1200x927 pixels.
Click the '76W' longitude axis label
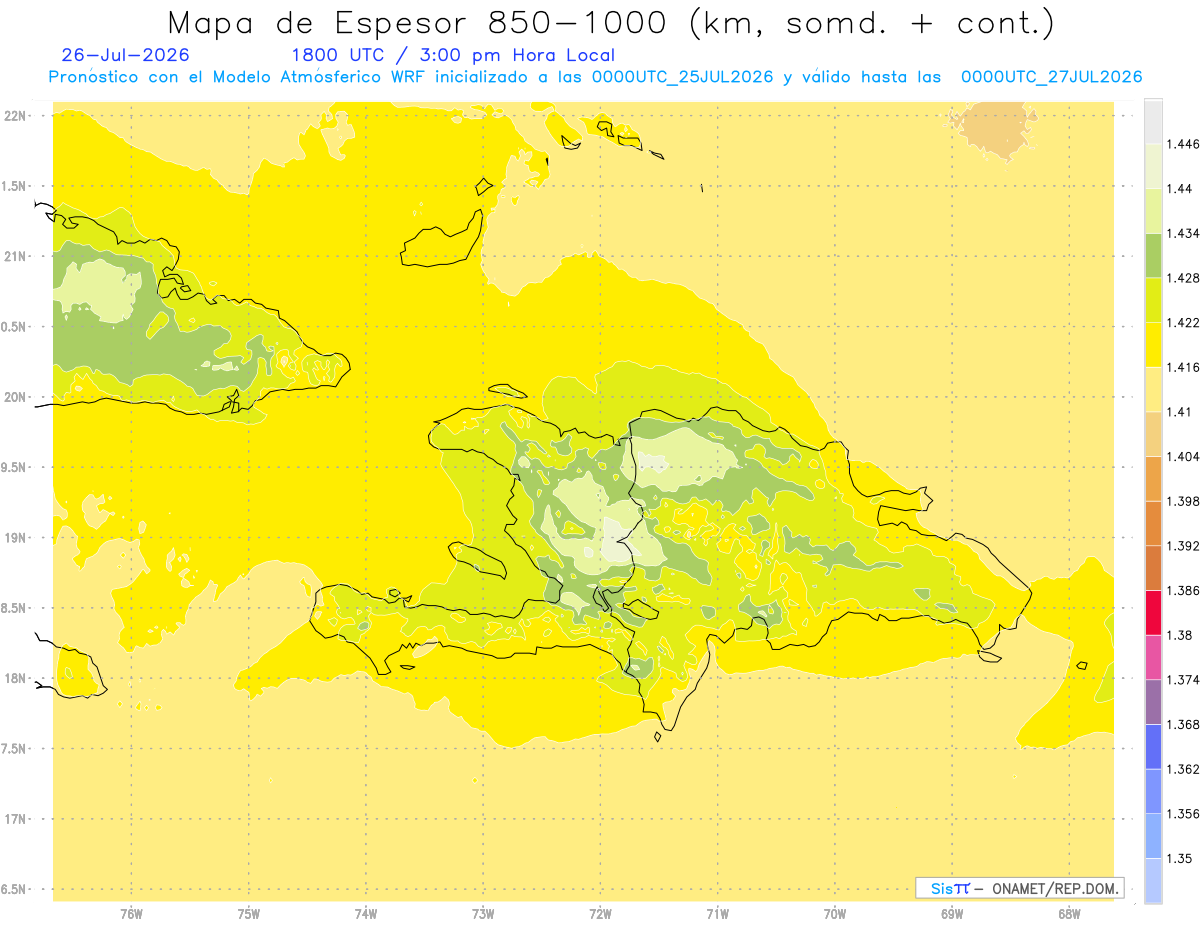click(x=131, y=914)
